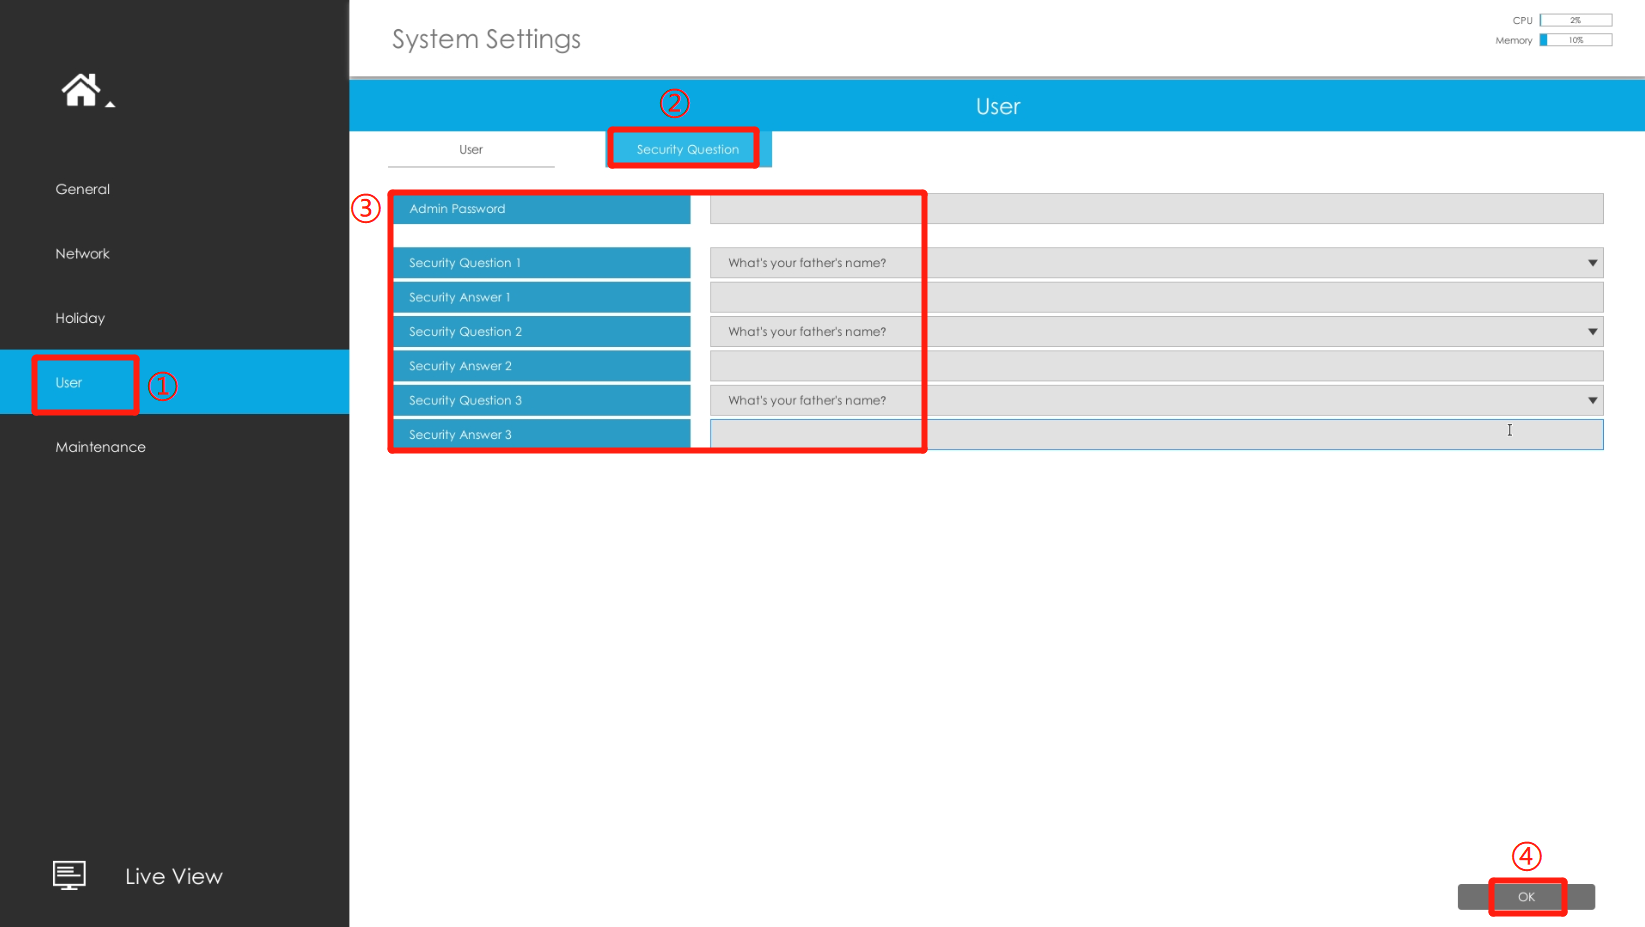This screenshot has width=1645, height=927.
Task: Click the Security Answer 3 label
Action: coord(541,435)
